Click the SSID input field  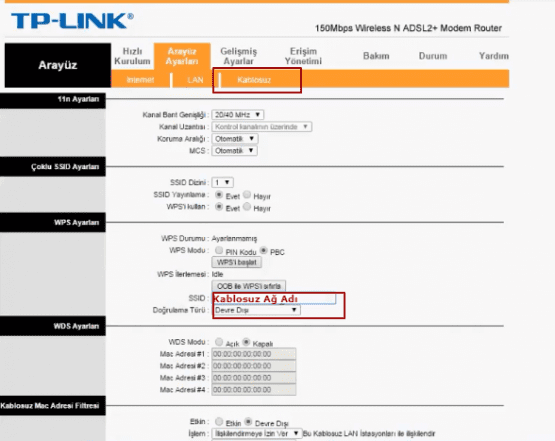pyautogui.click(x=274, y=298)
